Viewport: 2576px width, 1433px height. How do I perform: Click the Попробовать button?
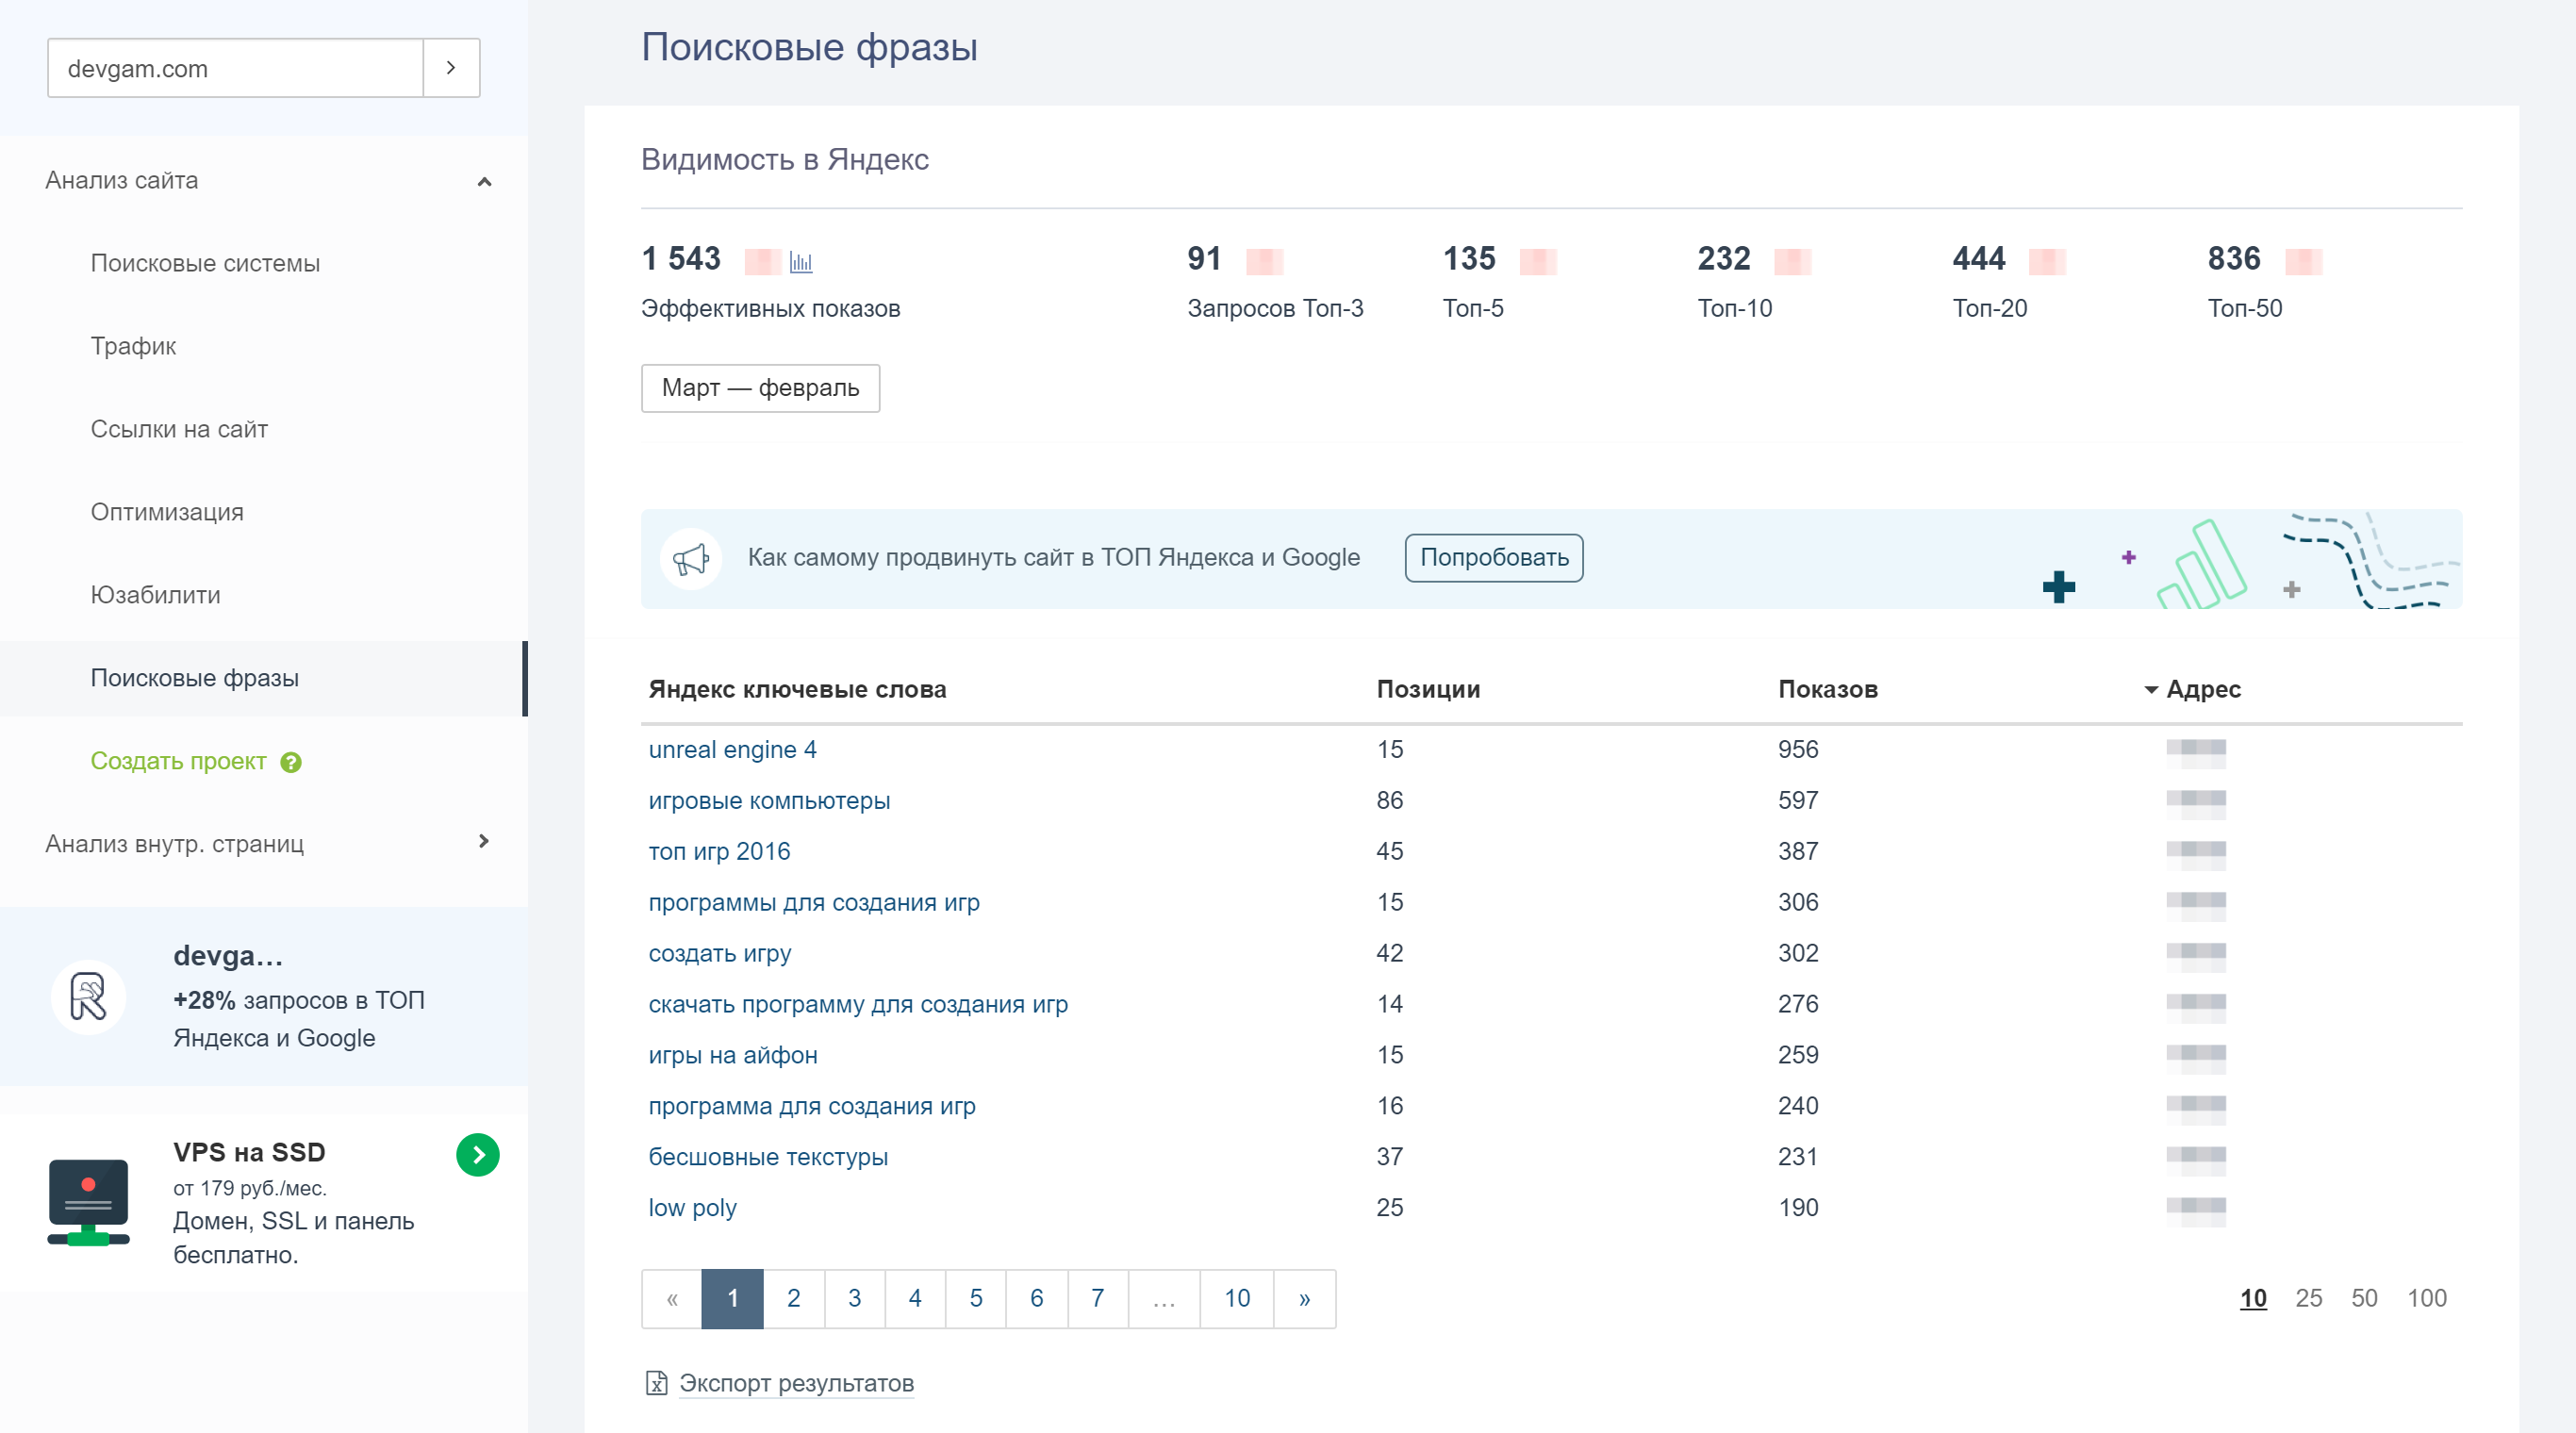(x=1494, y=558)
